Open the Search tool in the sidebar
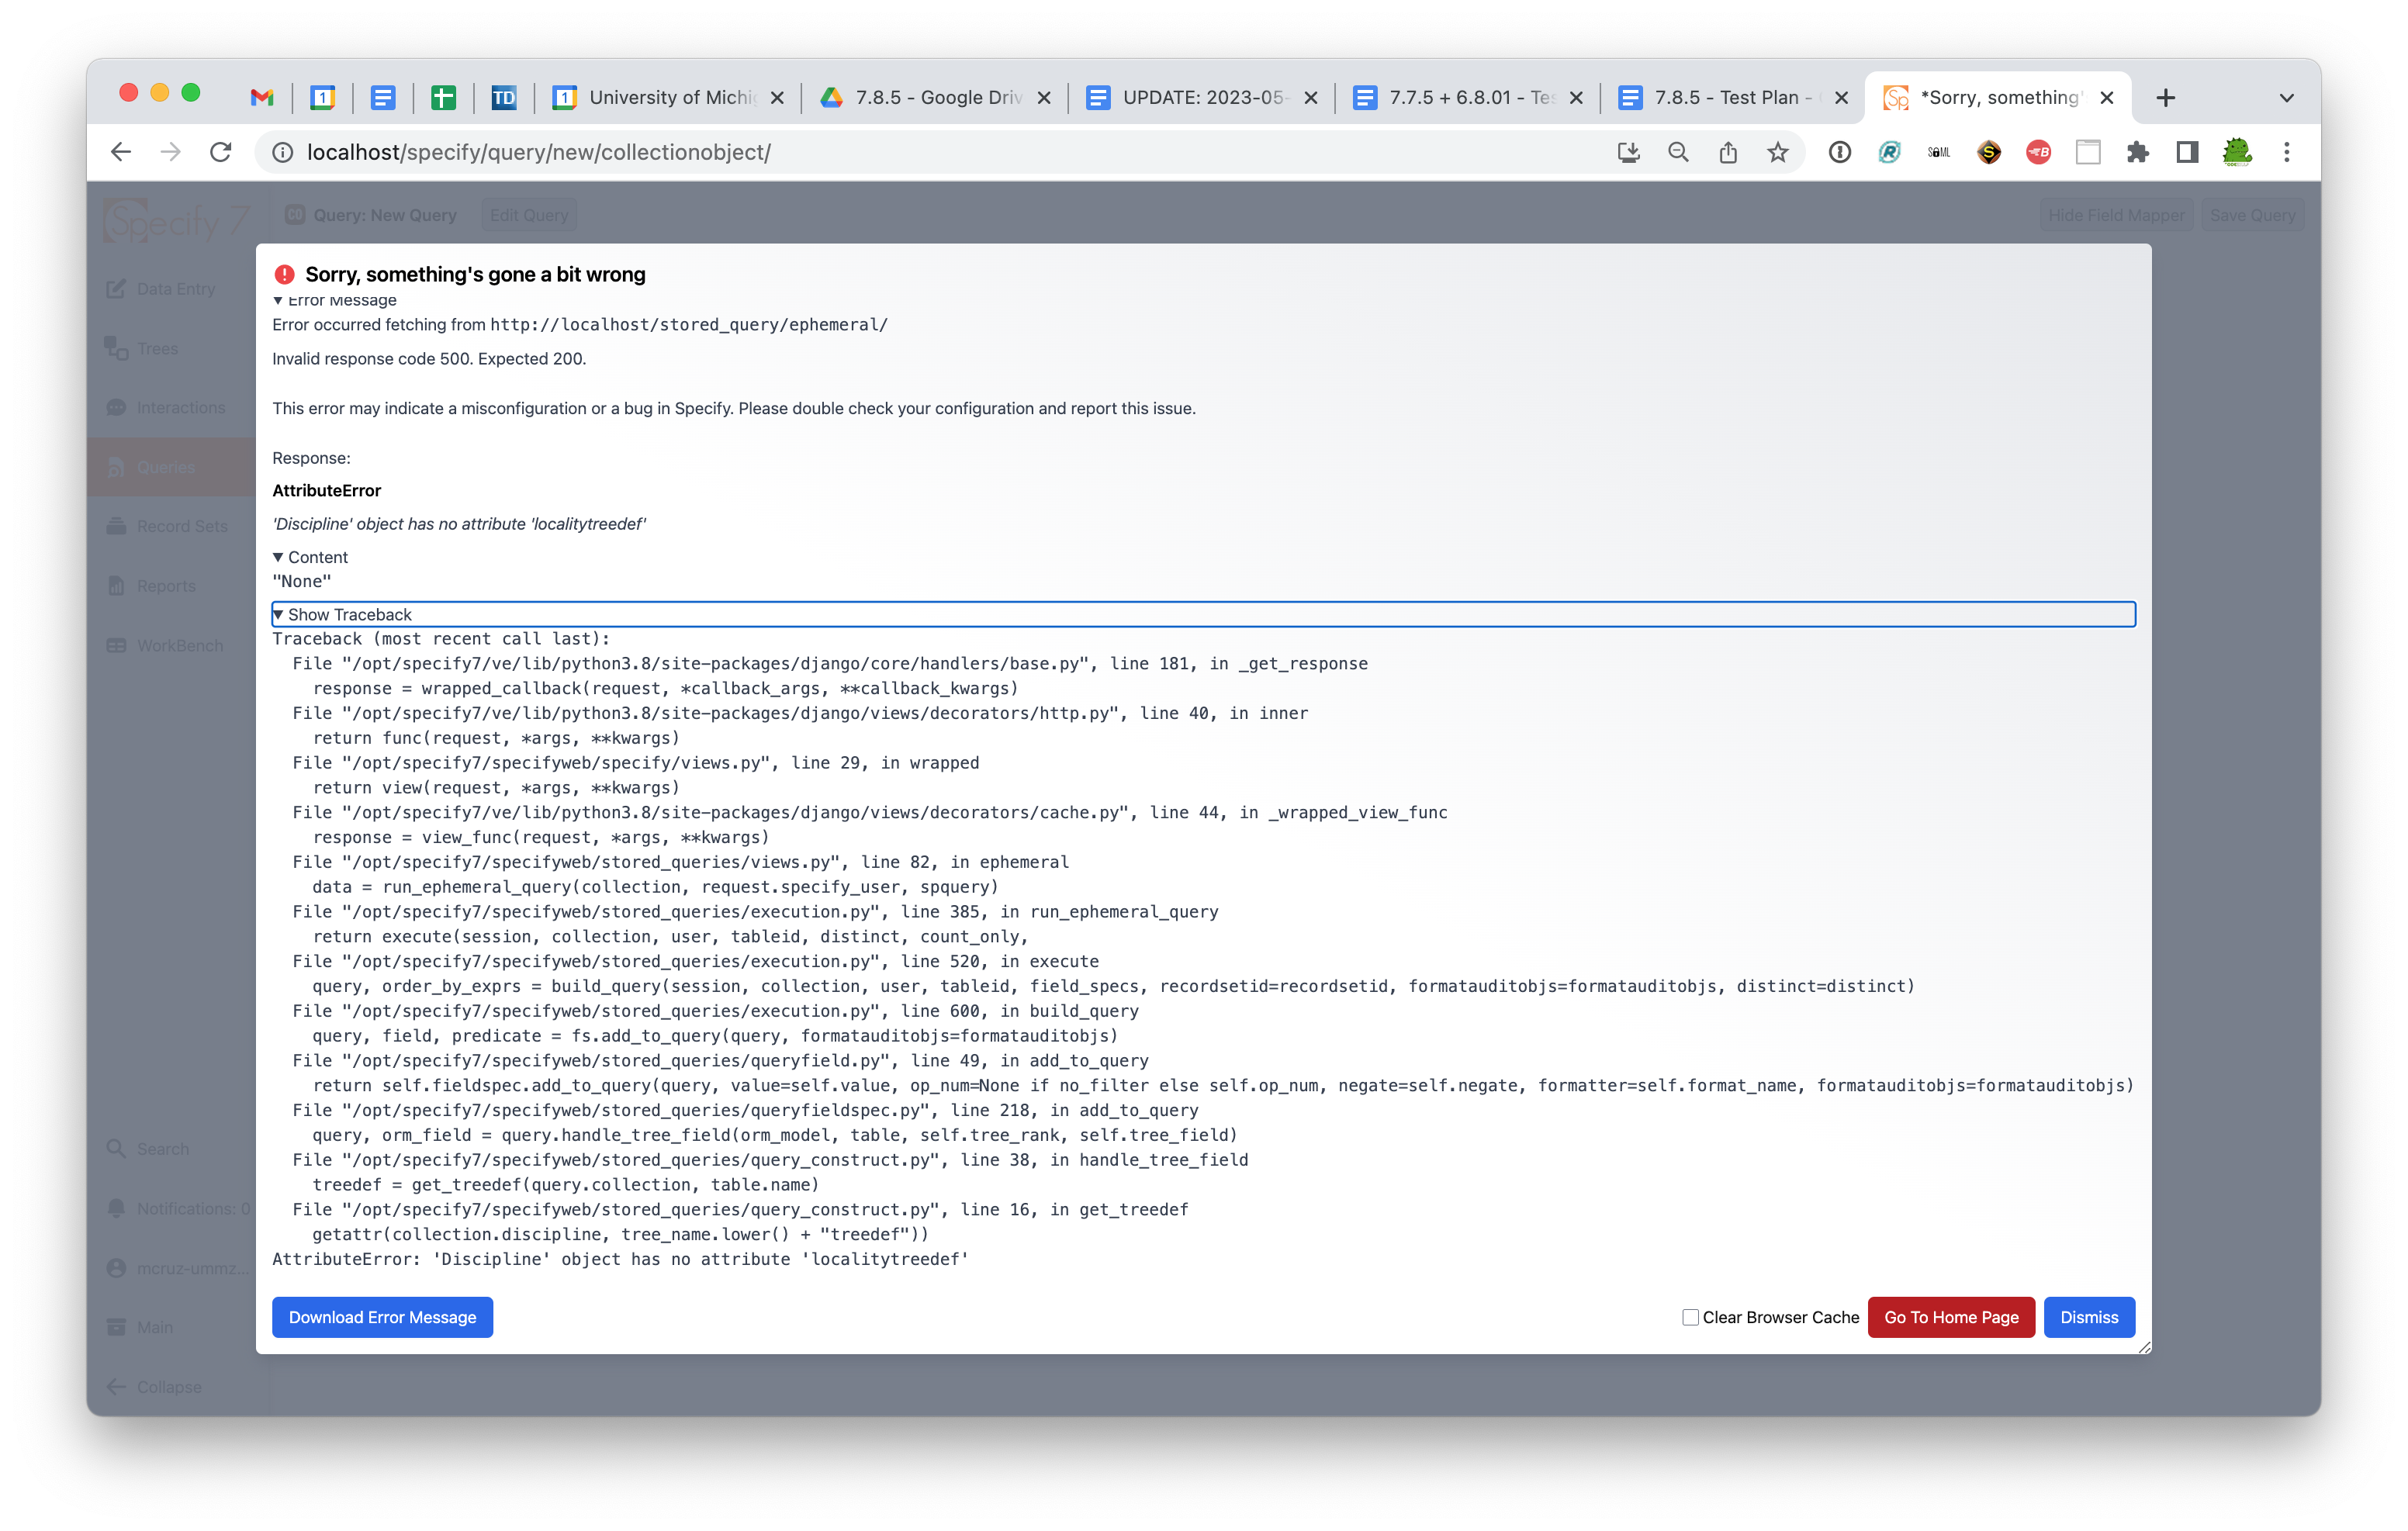2408x1531 pixels. (161, 1148)
